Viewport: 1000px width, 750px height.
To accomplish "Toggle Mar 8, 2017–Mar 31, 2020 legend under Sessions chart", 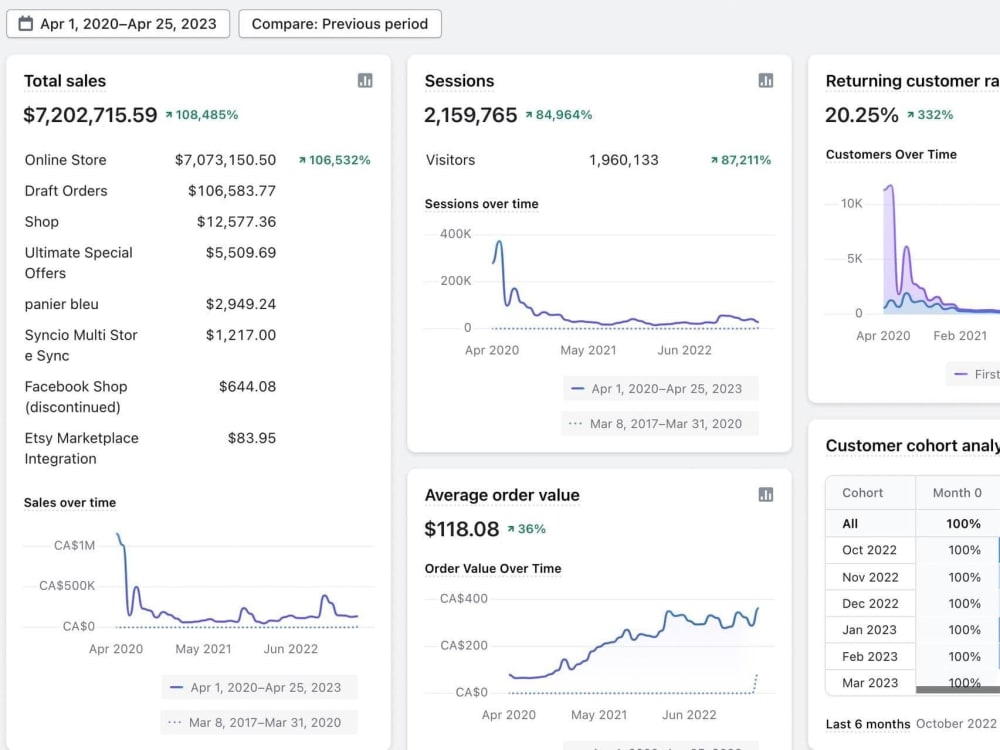I will pyautogui.click(x=659, y=423).
